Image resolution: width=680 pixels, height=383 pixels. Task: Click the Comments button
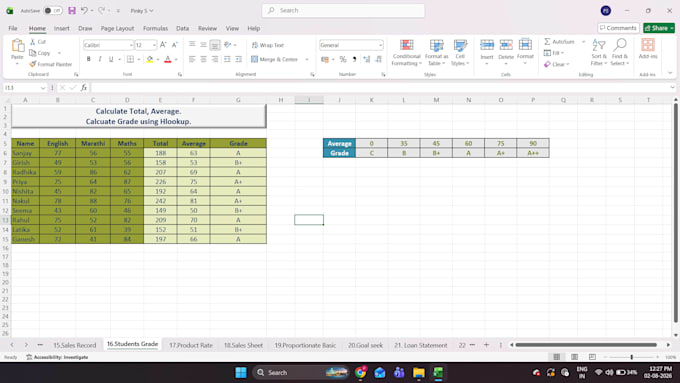click(618, 28)
